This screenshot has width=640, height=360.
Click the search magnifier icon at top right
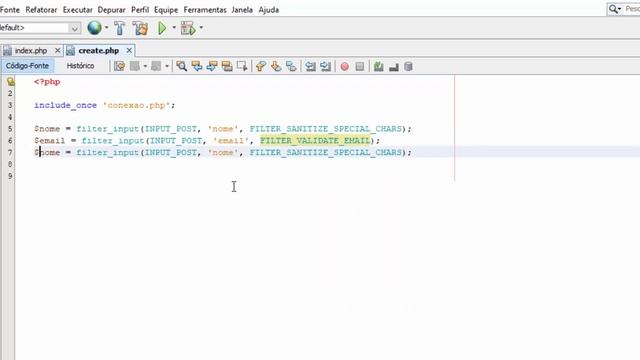(613, 9)
